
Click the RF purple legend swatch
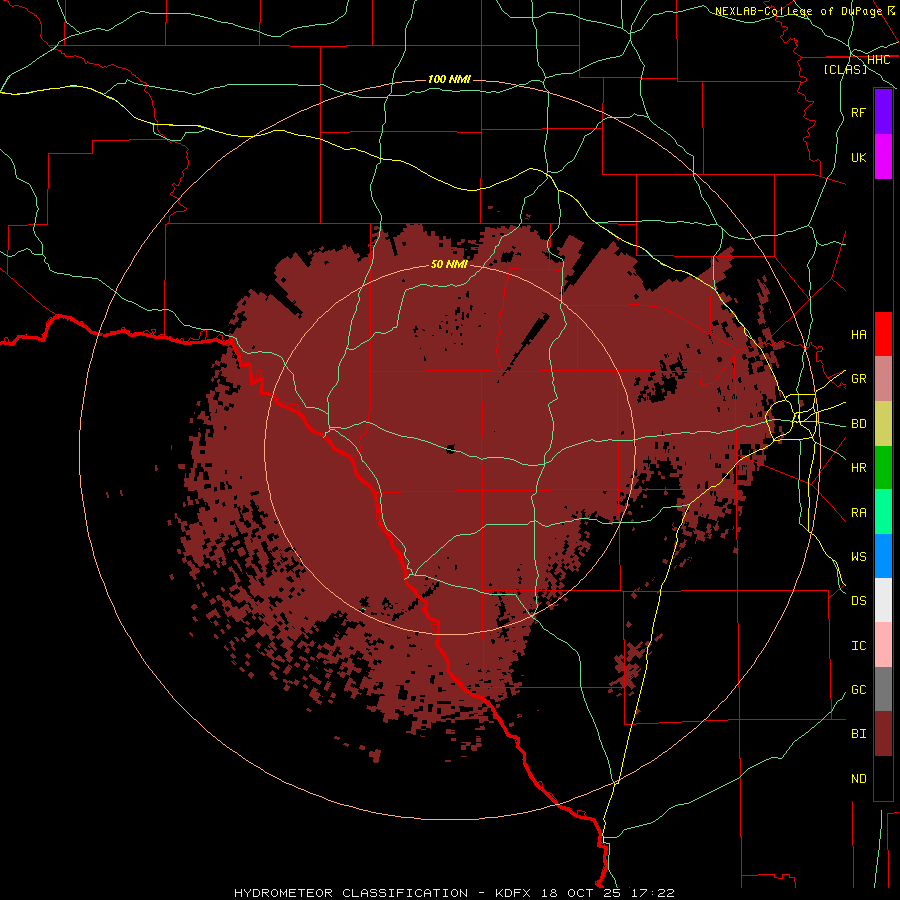pos(883,112)
